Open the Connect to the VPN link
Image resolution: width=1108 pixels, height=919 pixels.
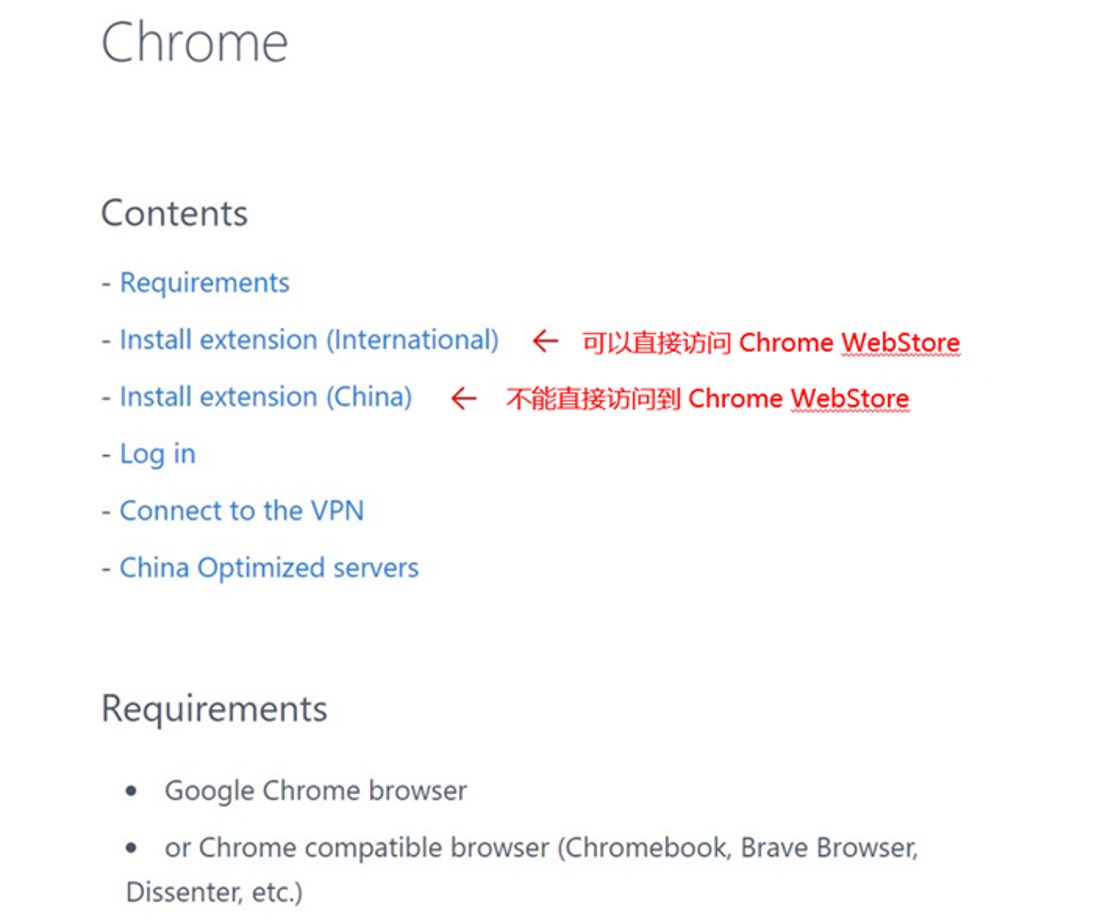pyautogui.click(x=242, y=510)
